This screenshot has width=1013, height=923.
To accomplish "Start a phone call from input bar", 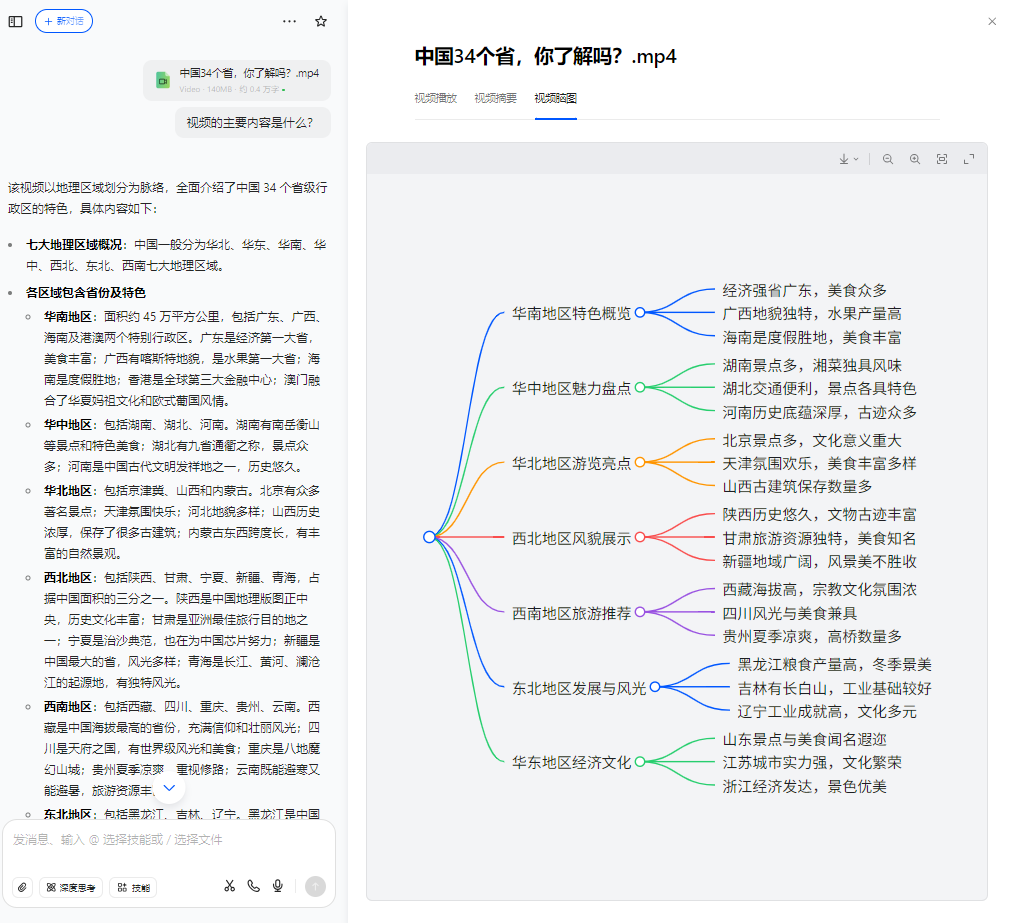I will pos(253,886).
